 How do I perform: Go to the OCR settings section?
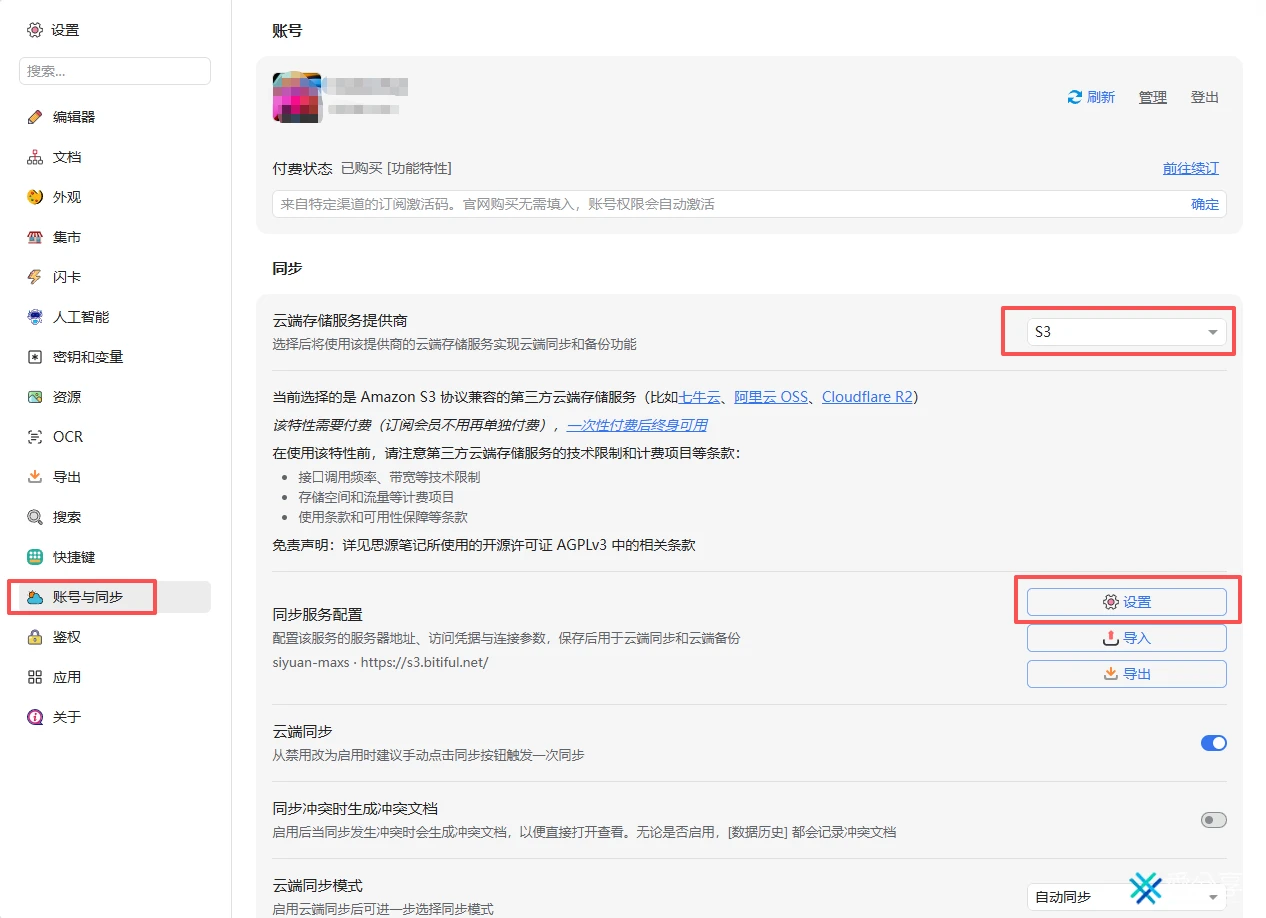[115, 437]
